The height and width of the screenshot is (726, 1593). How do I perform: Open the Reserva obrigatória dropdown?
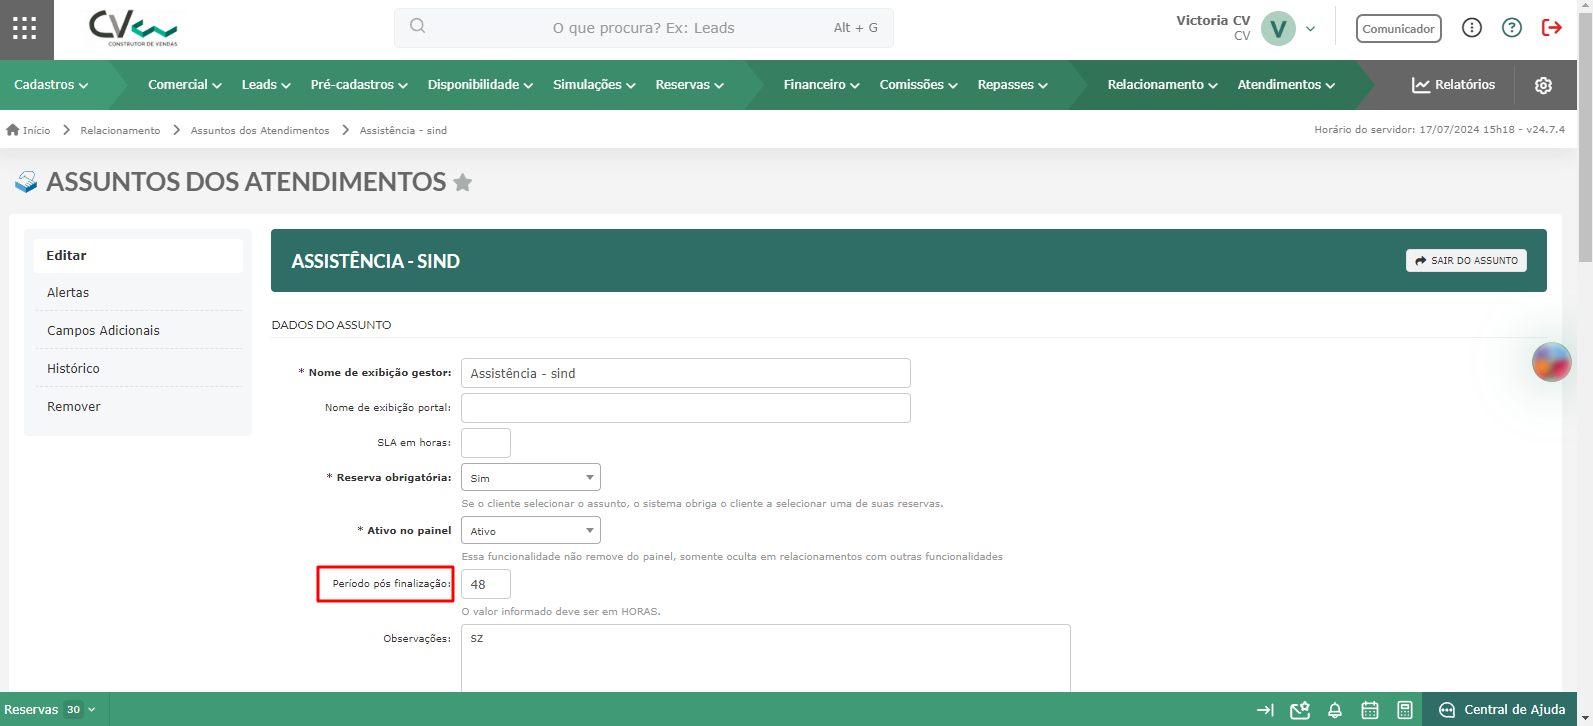click(531, 477)
